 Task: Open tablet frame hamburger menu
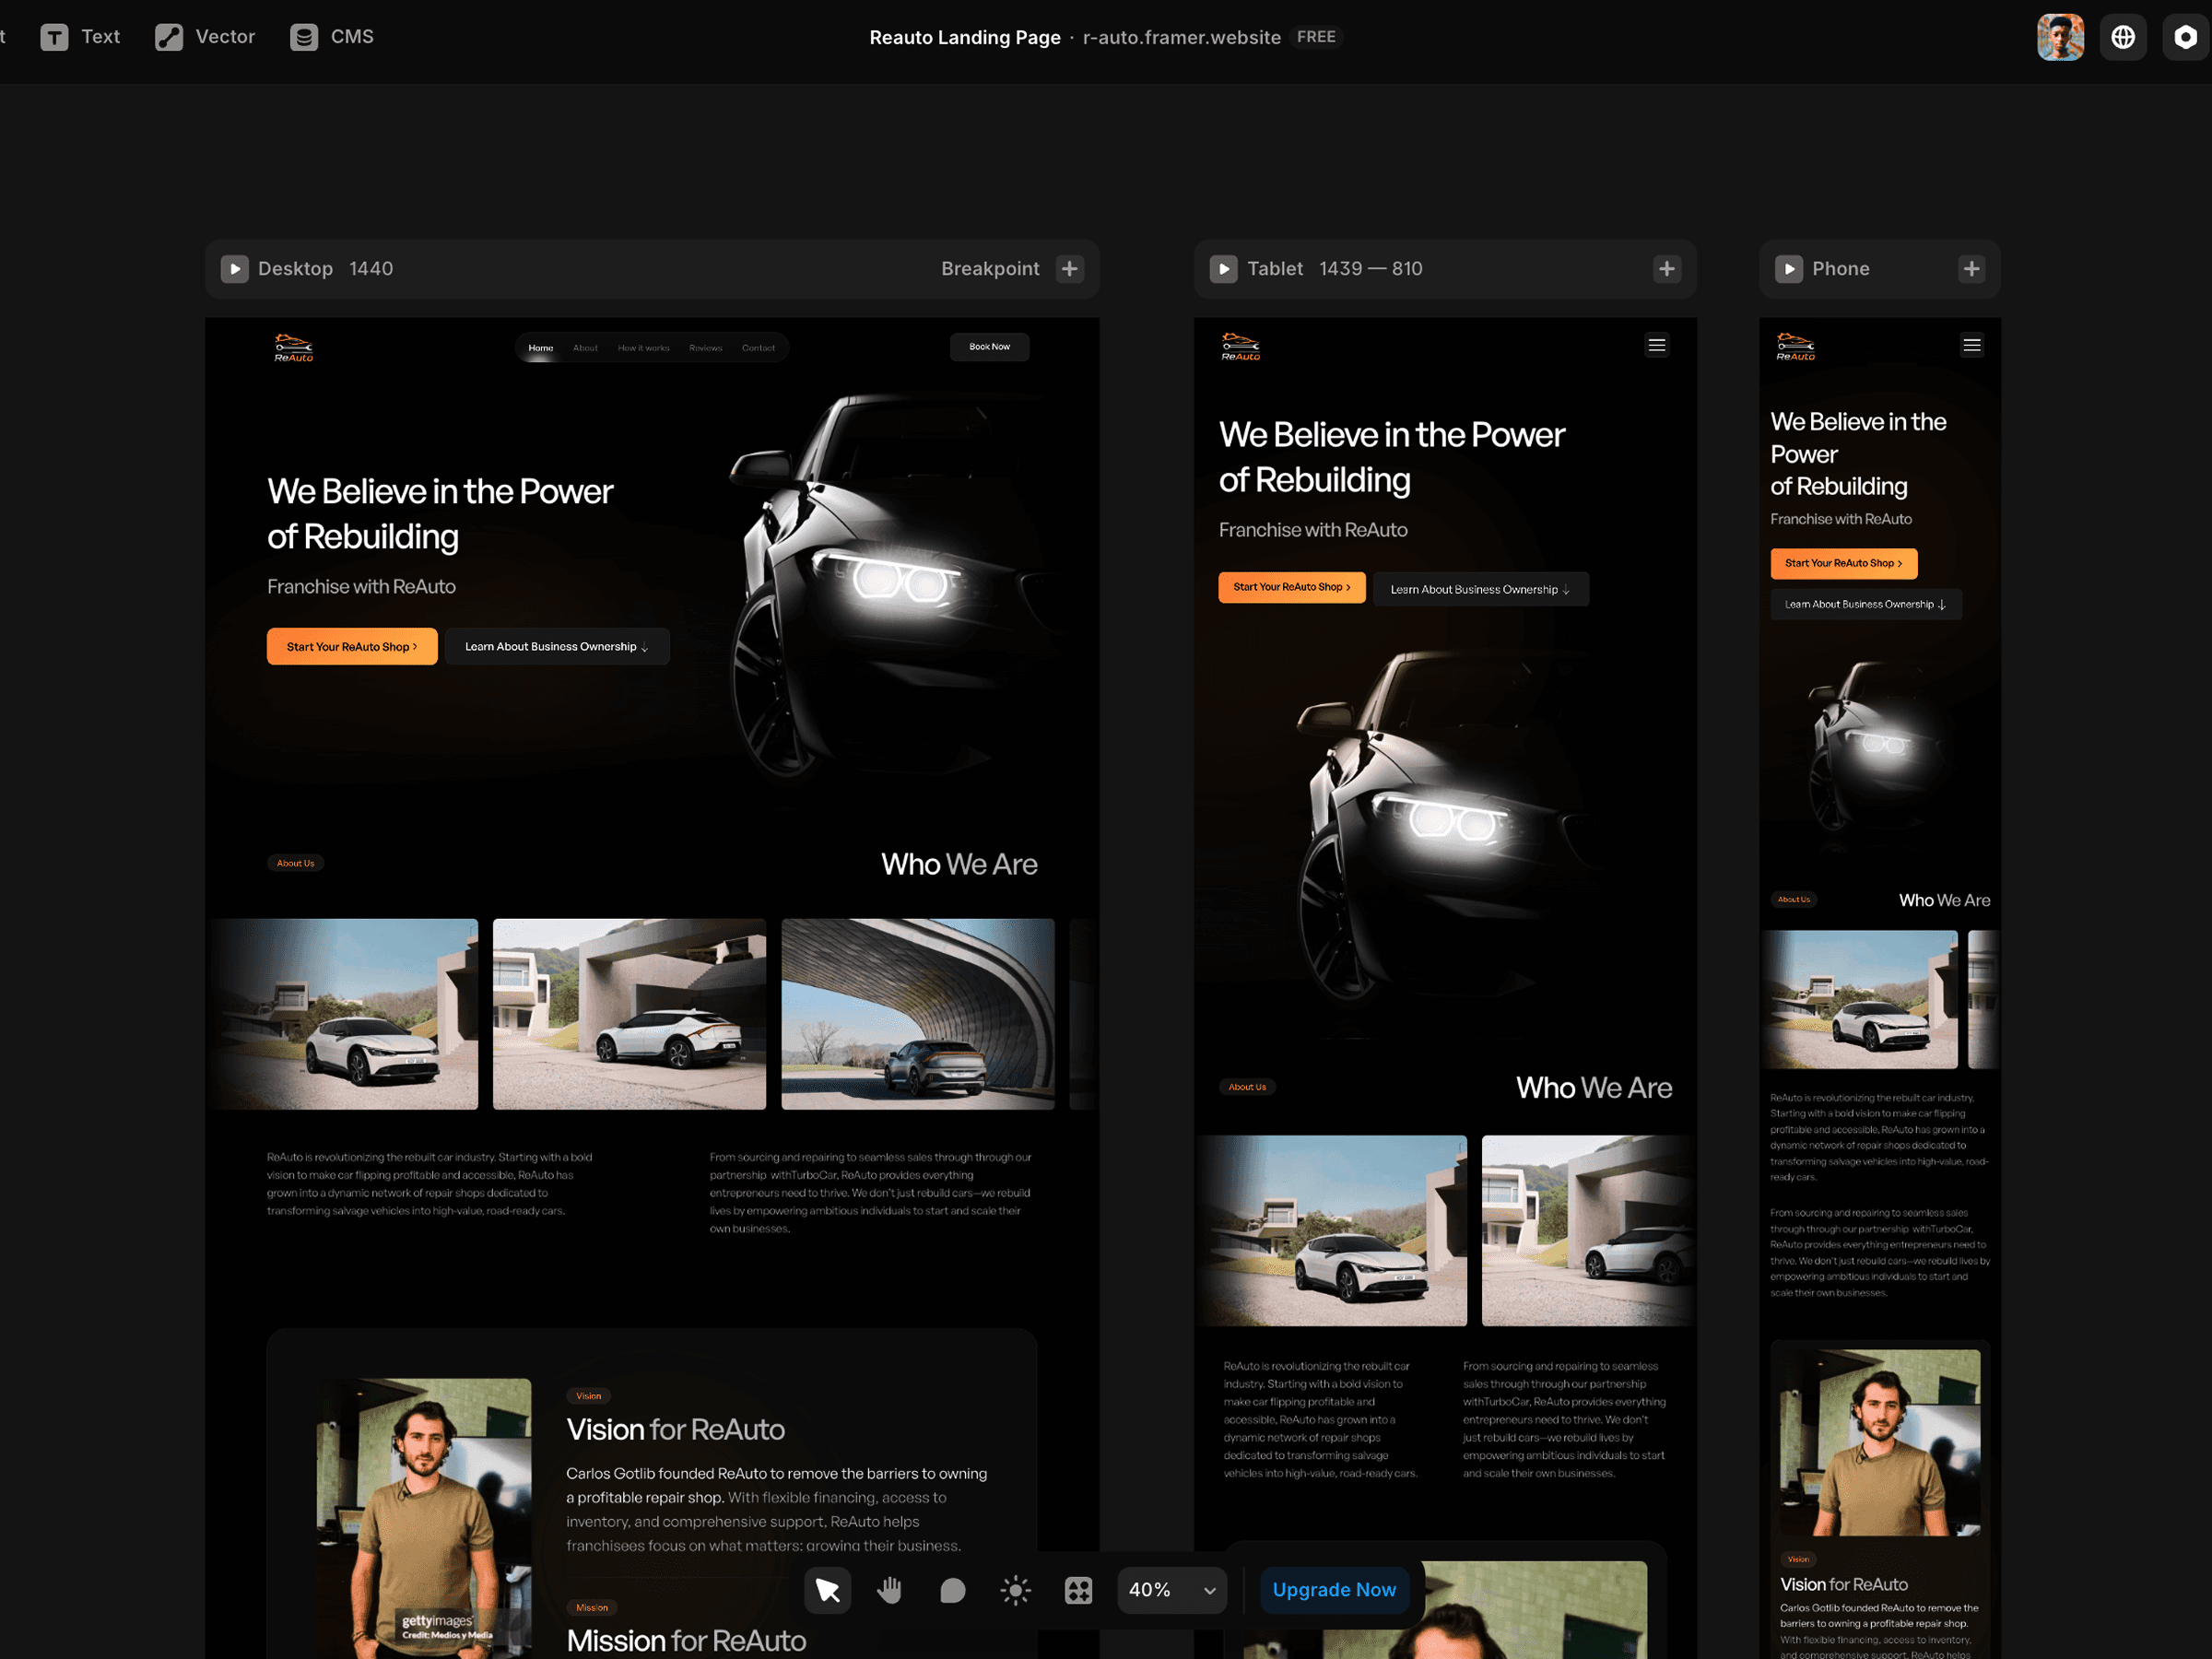click(1656, 345)
